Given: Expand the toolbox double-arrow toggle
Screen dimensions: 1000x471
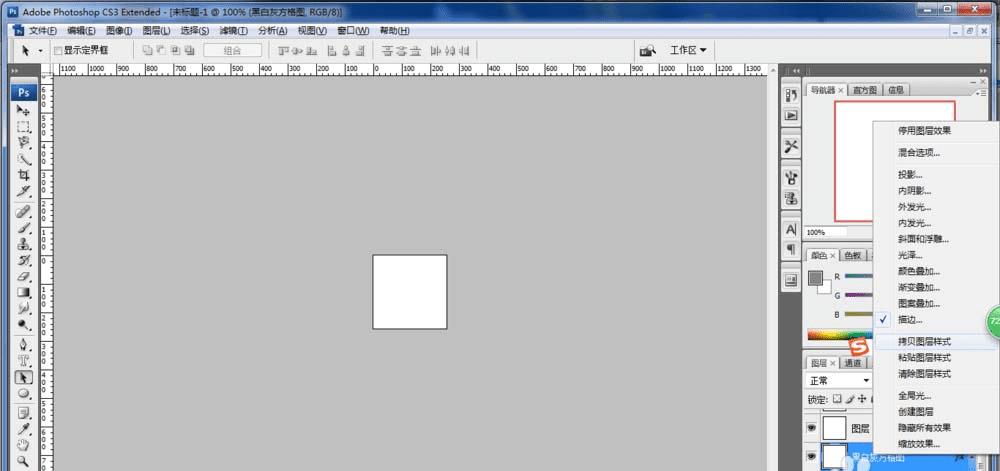Looking at the screenshot, I should [x=15, y=71].
